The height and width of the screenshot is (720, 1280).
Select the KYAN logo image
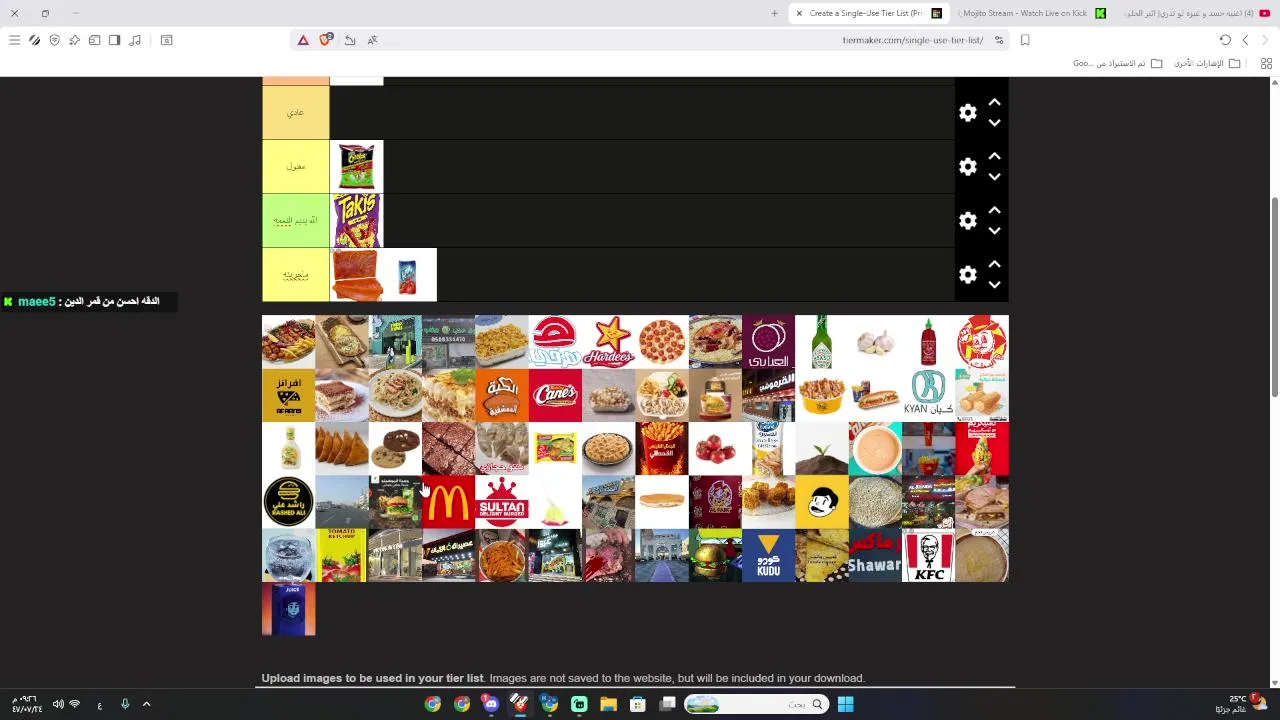click(928, 395)
